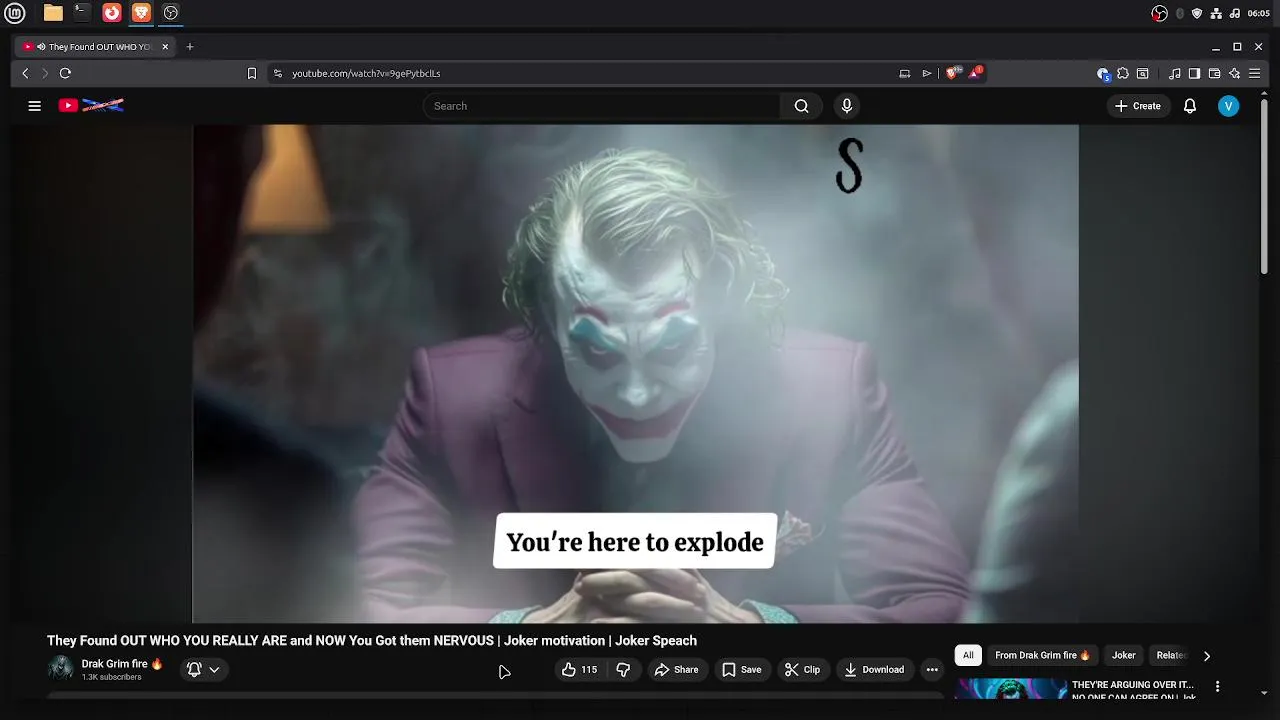Viewport: 1280px width, 720px height.
Task: Save the video to a playlist
Action: coord(742,670)
